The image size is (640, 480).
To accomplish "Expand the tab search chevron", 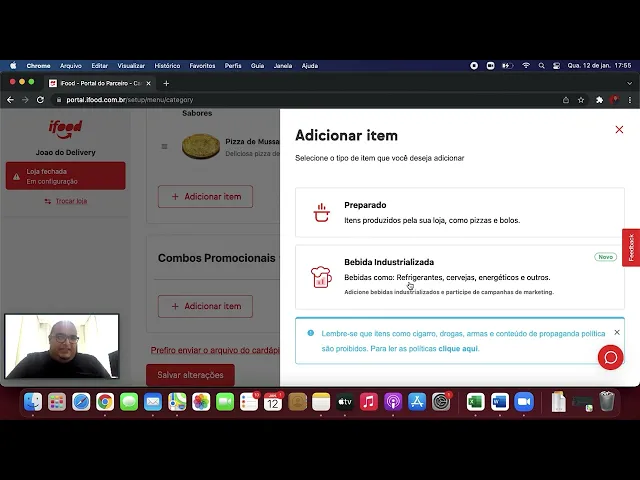I will (629, 83).
